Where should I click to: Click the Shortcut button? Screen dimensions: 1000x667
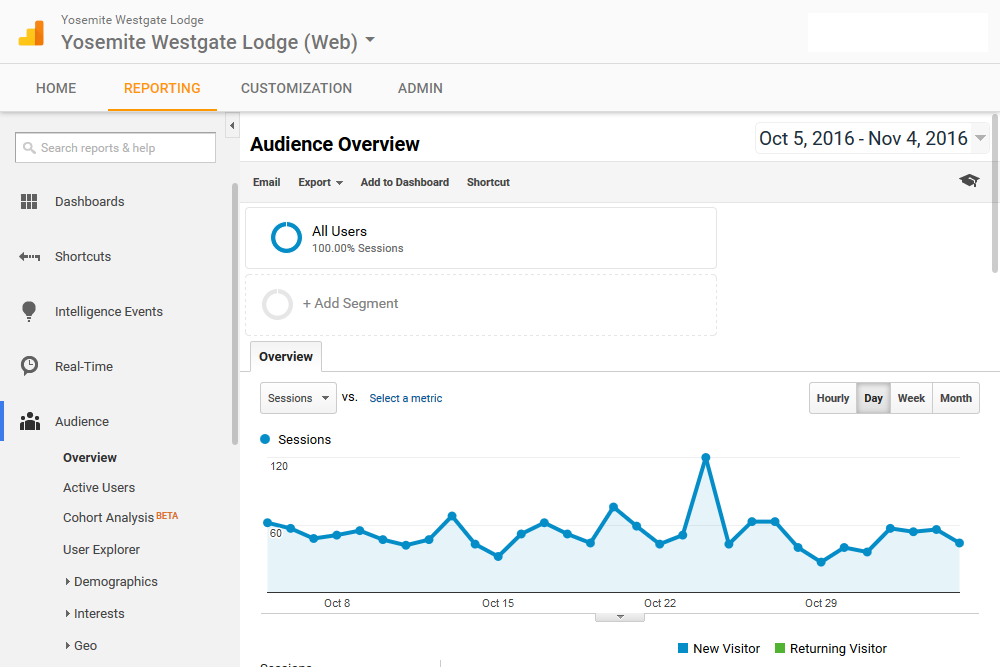(489, 182)
